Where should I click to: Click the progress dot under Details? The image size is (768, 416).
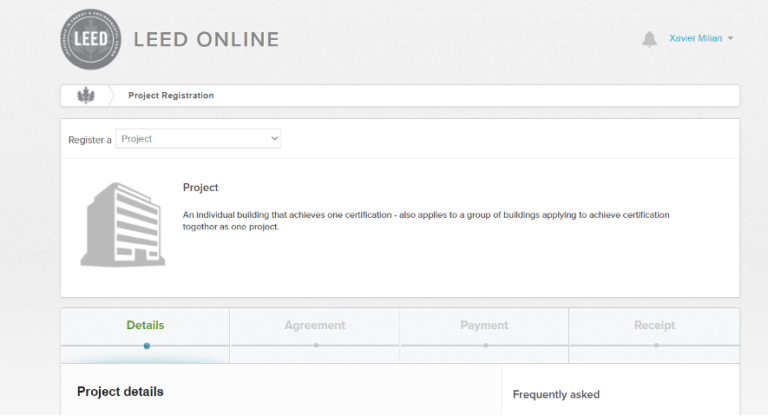click(146, 346)
